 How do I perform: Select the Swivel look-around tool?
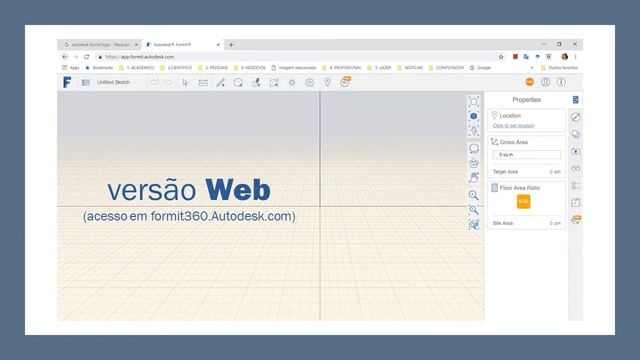point(473,163)
